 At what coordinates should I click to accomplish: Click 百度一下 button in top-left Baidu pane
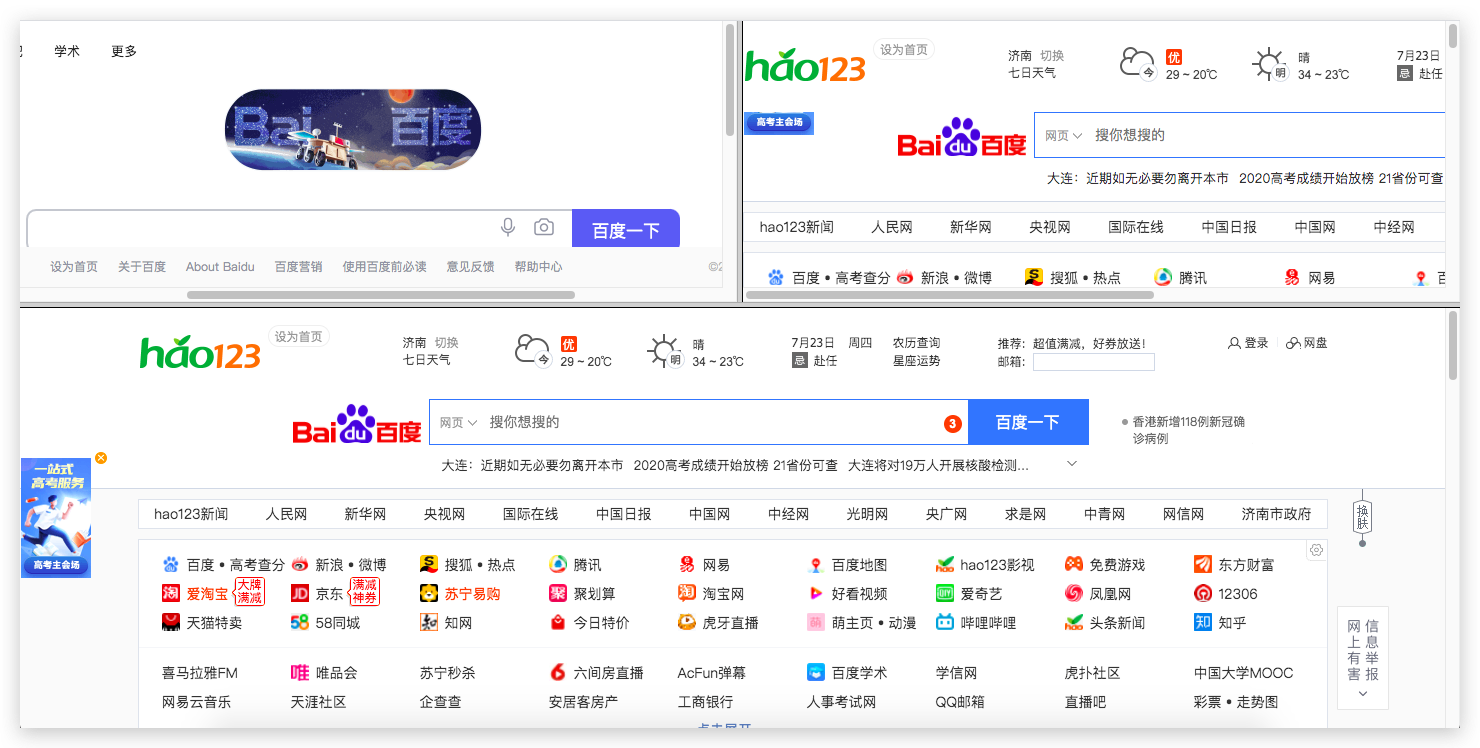point(626,228)
